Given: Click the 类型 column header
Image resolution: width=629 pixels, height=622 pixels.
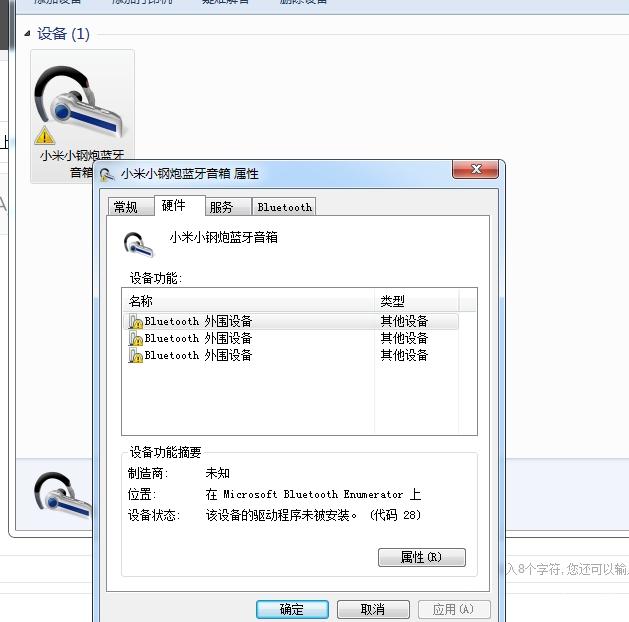Looking at the screenshot, I should [416, 301].
